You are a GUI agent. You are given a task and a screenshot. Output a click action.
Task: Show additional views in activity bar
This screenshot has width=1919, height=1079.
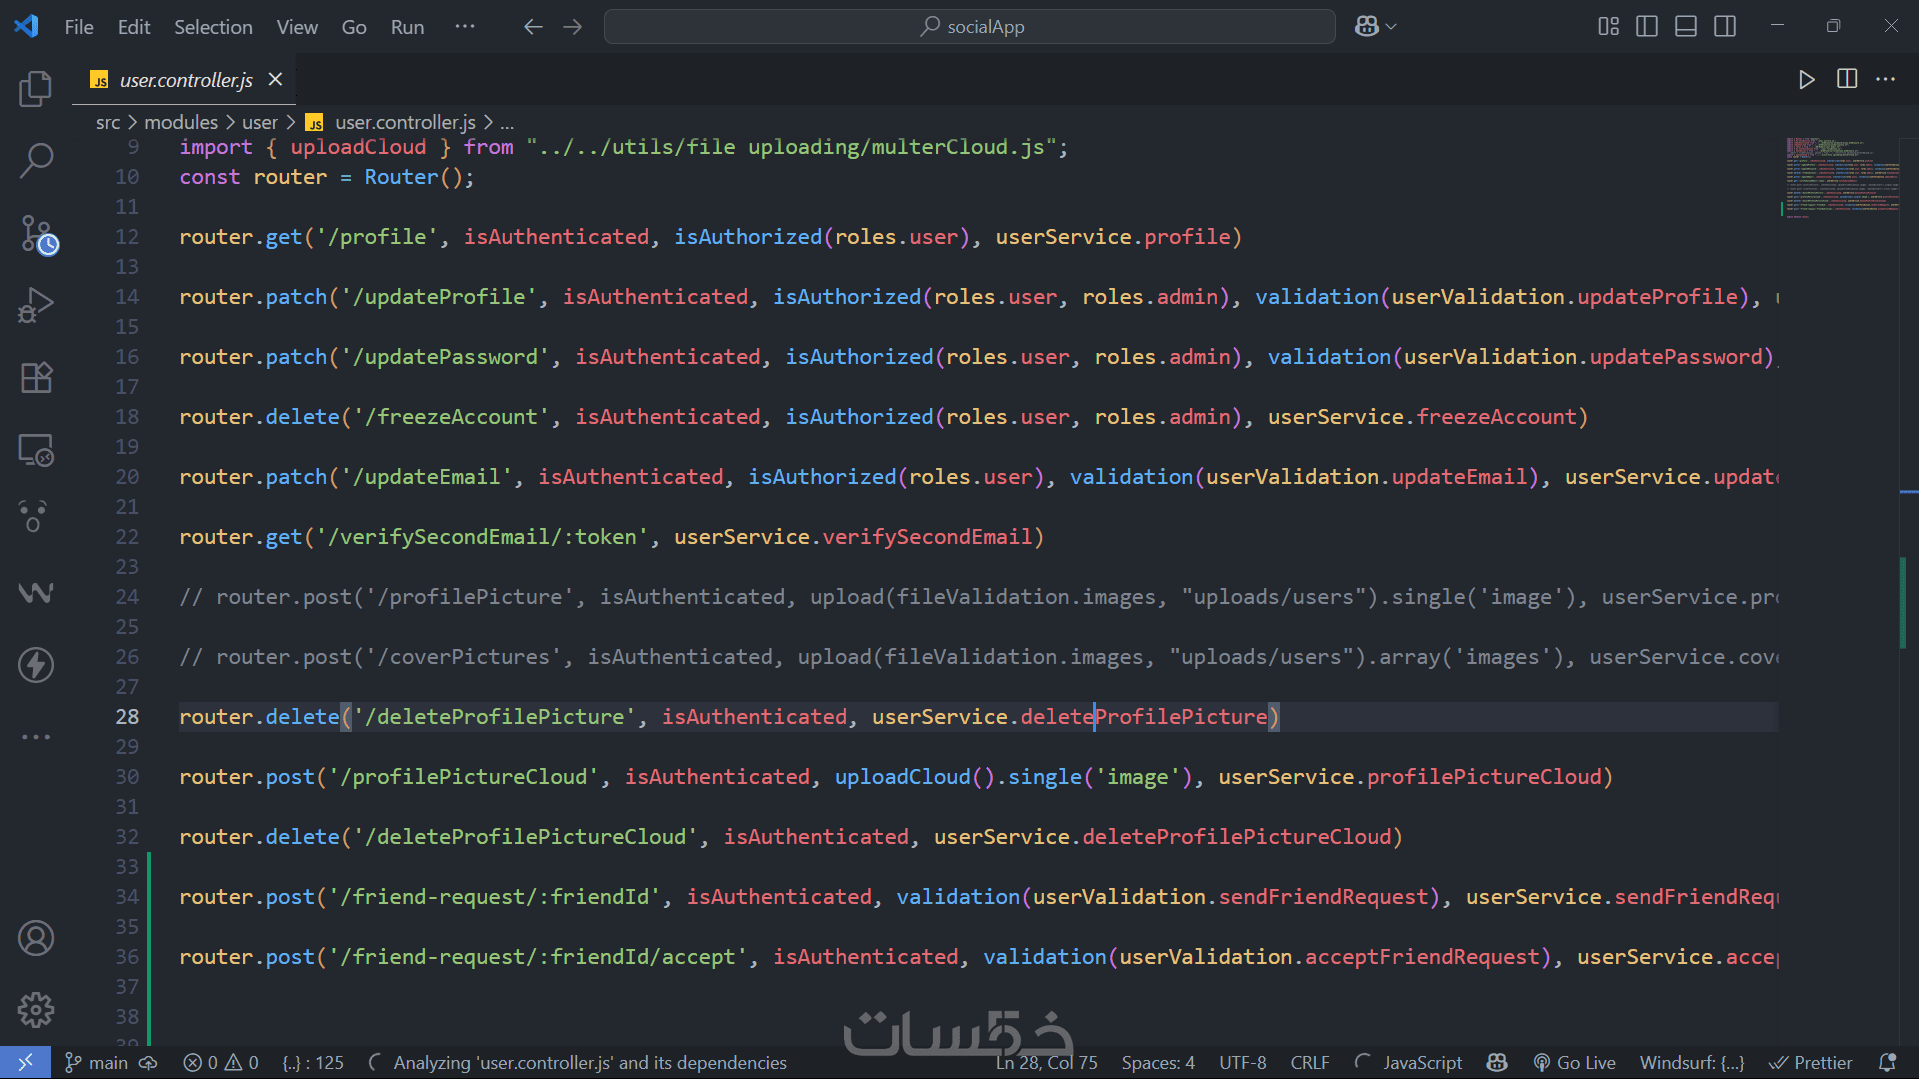coord(36,737)
